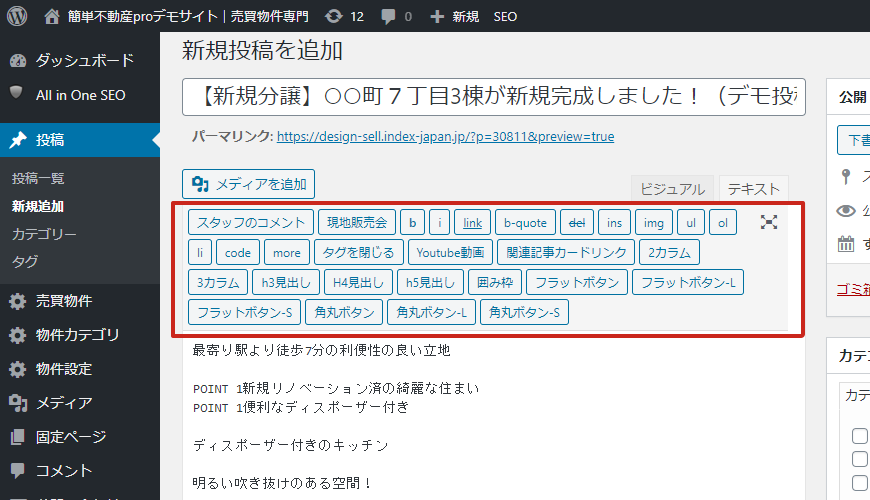
Task: Click the メディアを追加 button
Action: 249,184
